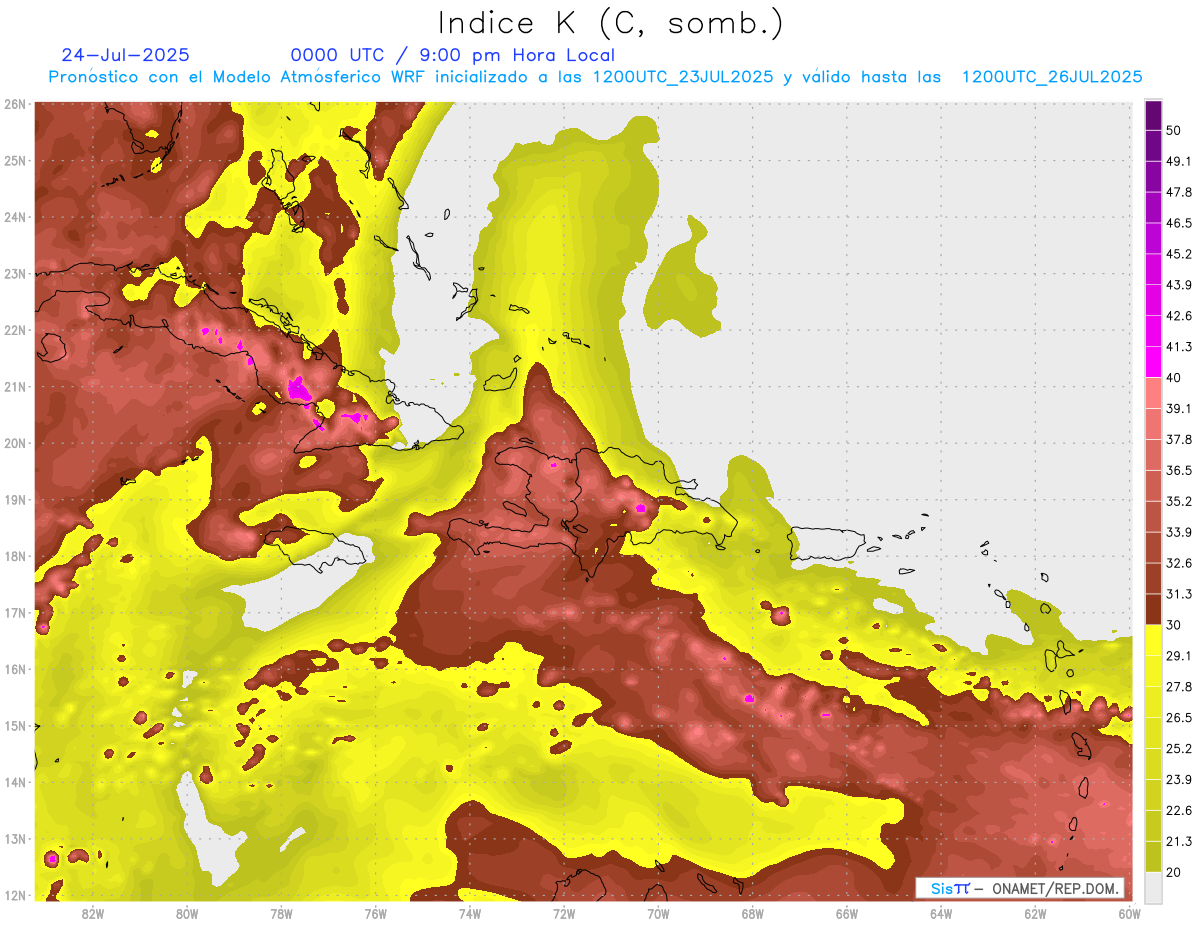Select legend value "41.3"
This screenshot has width=1200, height=927.
coord(1179,347)
